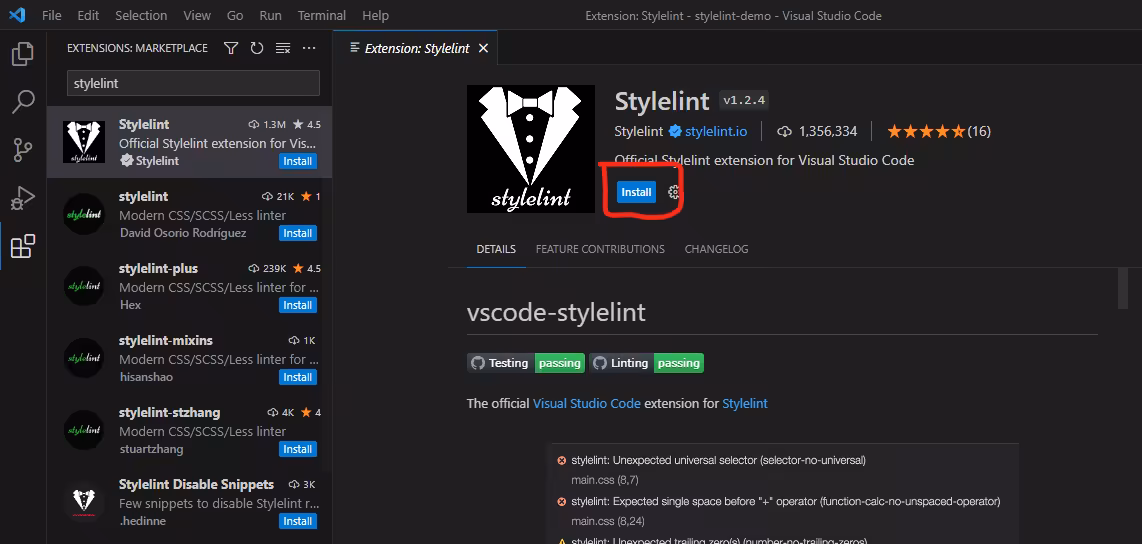Select the stylelint-mixins list entry
This screenshot has height=544, width=1142.
189,358
